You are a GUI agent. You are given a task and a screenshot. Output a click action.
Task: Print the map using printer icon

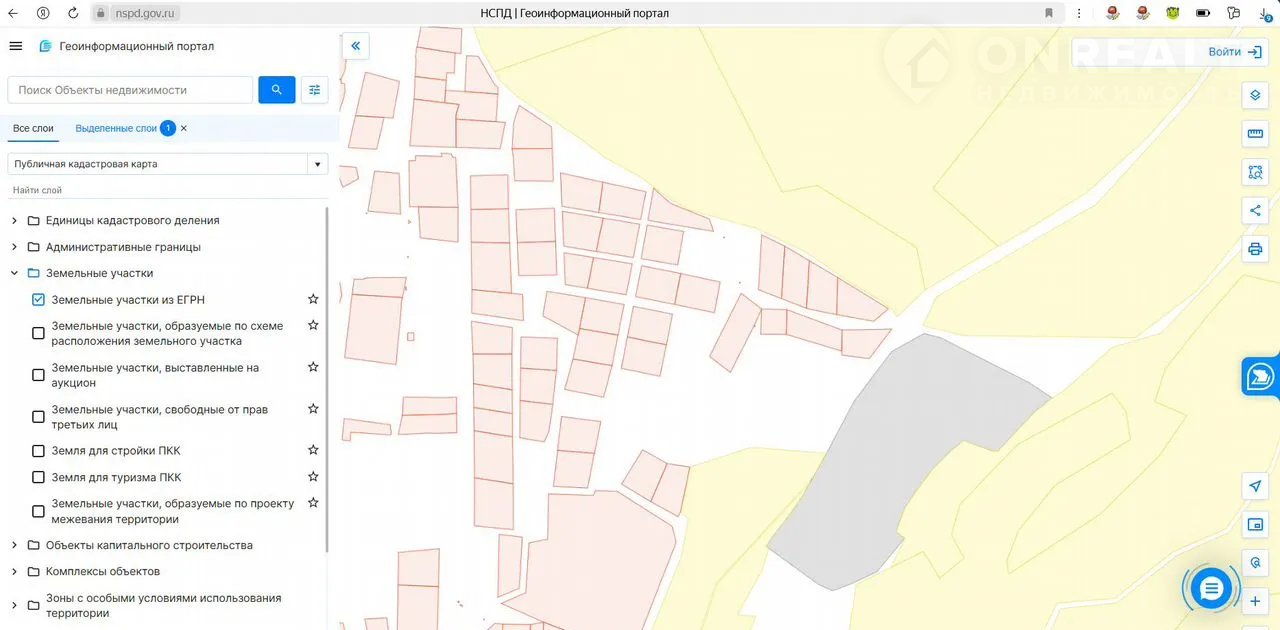click(1255, 248)
